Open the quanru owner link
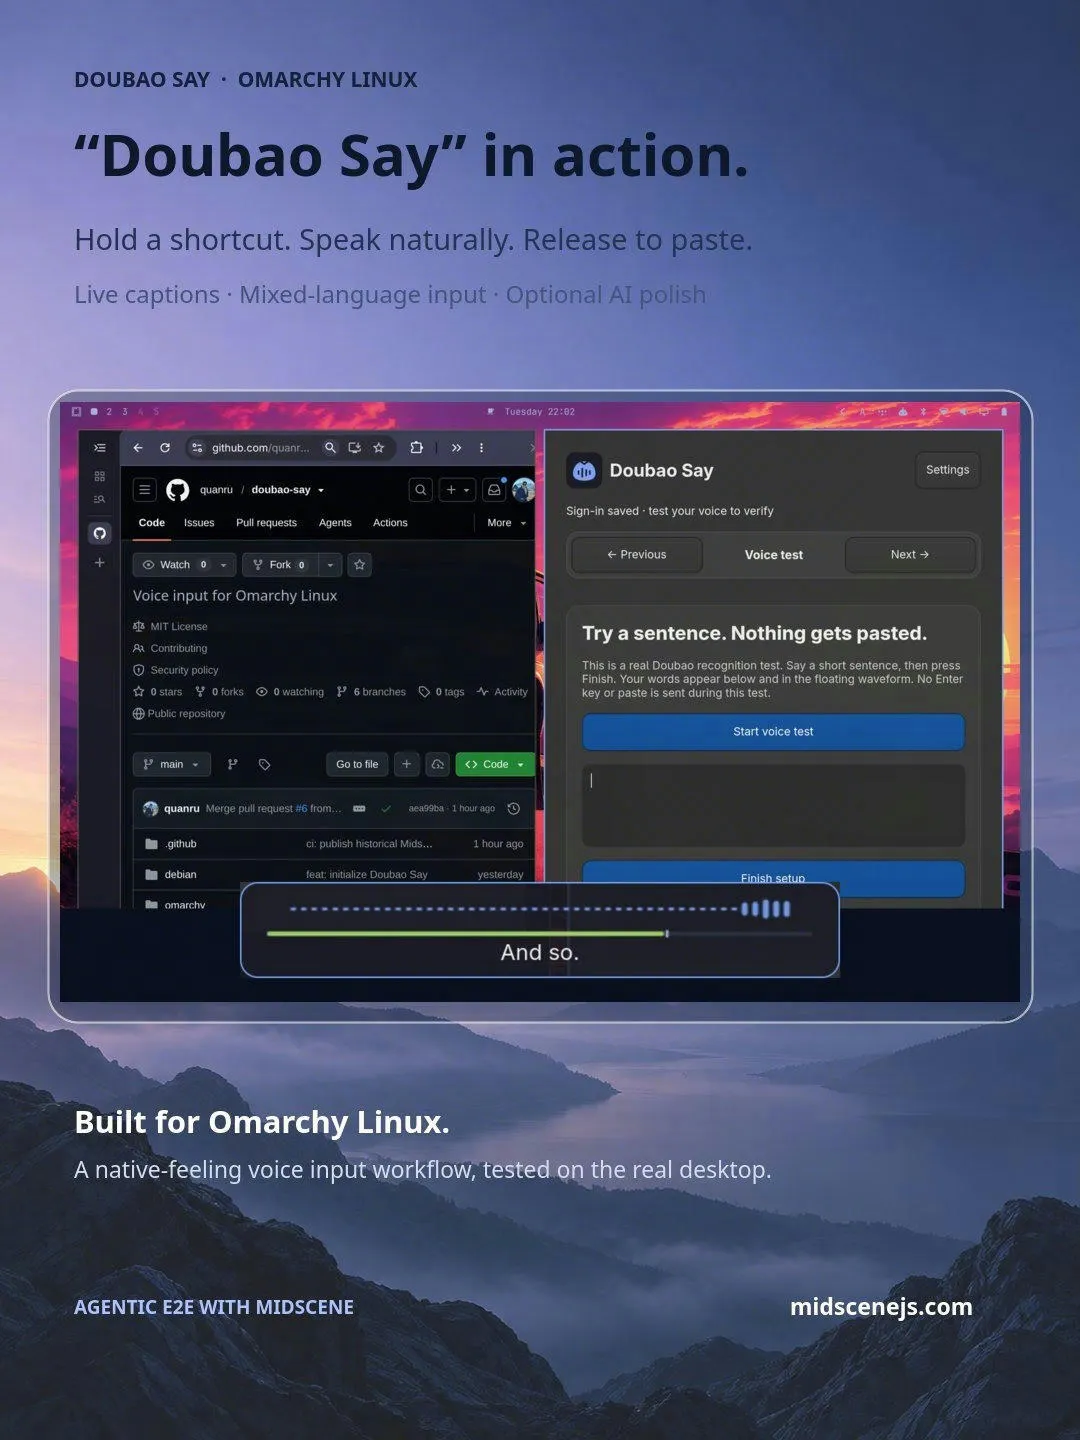Image resolution: width=1080 pixels, height=1440 pixels. point(216,490)
